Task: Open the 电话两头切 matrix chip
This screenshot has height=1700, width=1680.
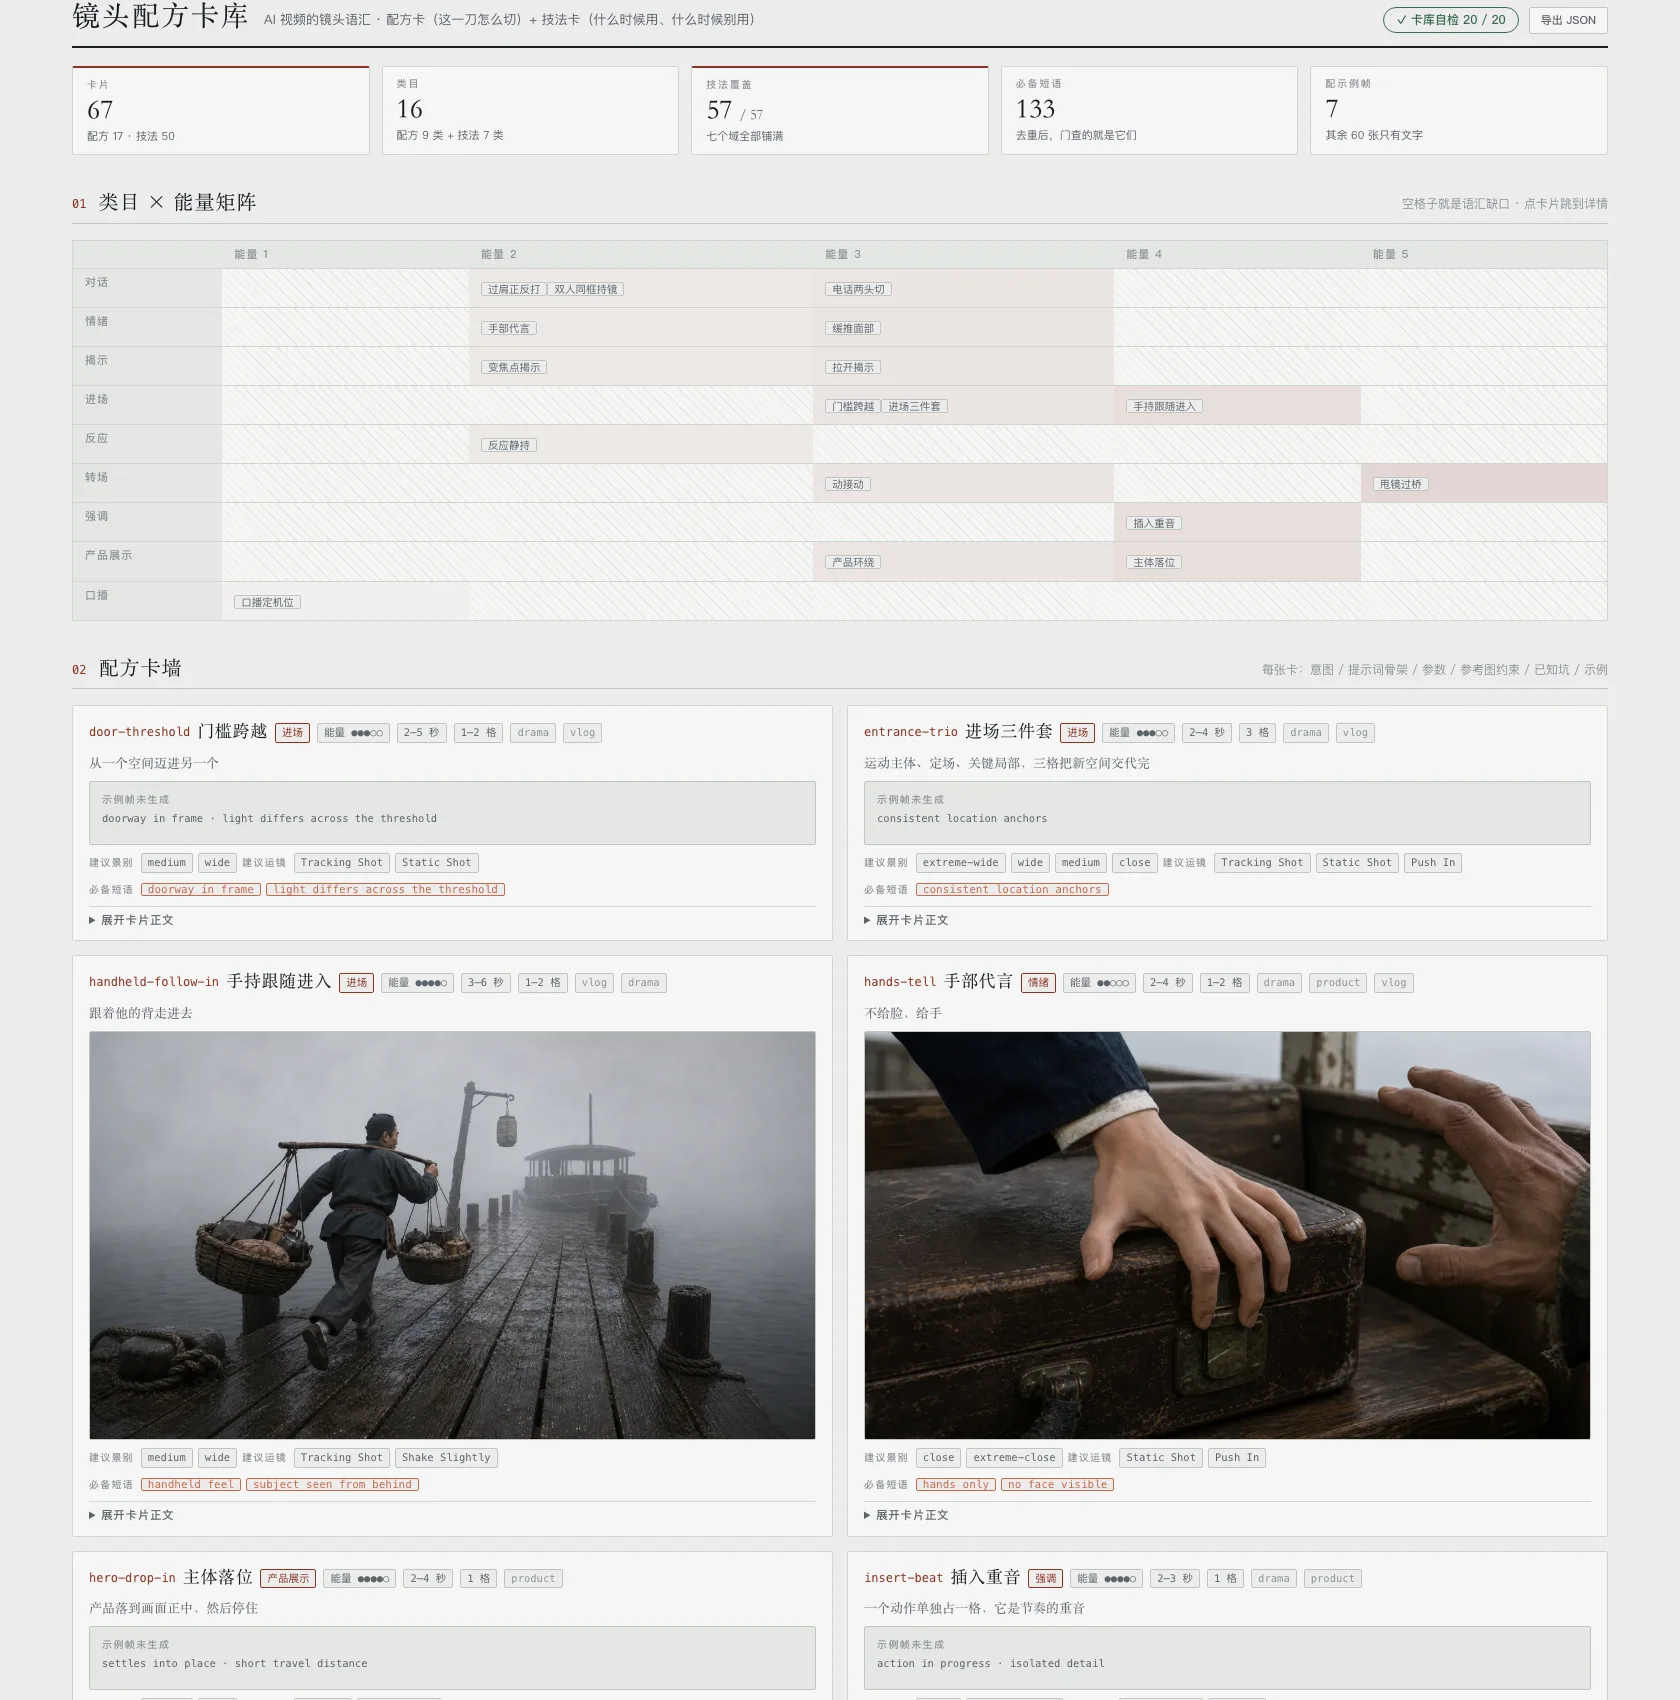Action: [858, 289]
